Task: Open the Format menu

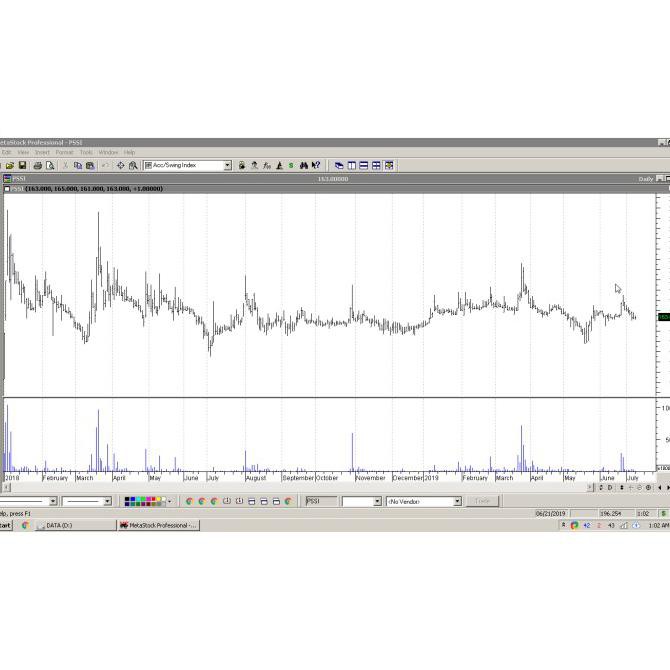Action: 65,152
